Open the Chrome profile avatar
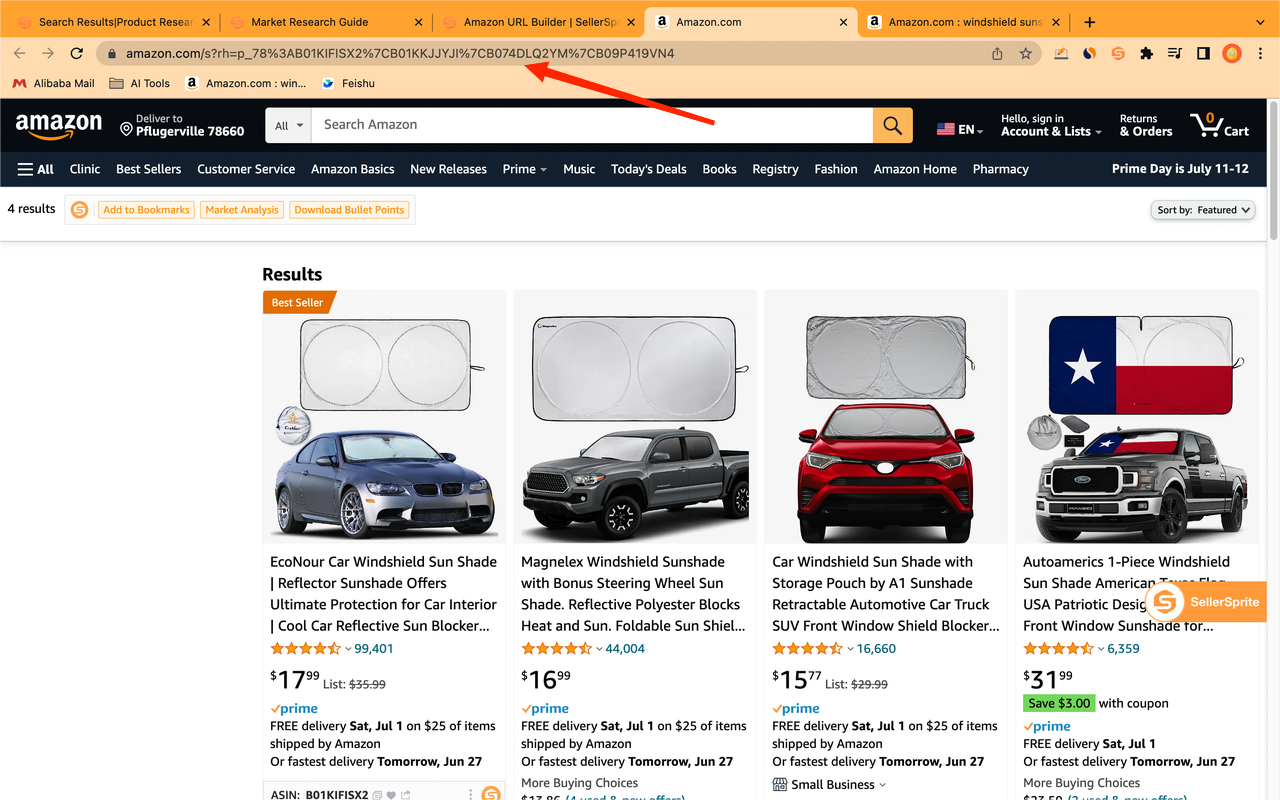The image size is (1280, 800). pos(1232,53)
